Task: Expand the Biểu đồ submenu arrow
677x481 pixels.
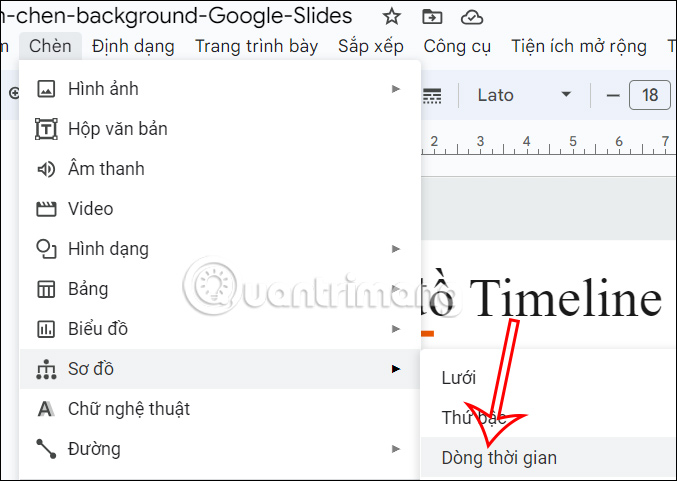Action: (x=395, y=329)
